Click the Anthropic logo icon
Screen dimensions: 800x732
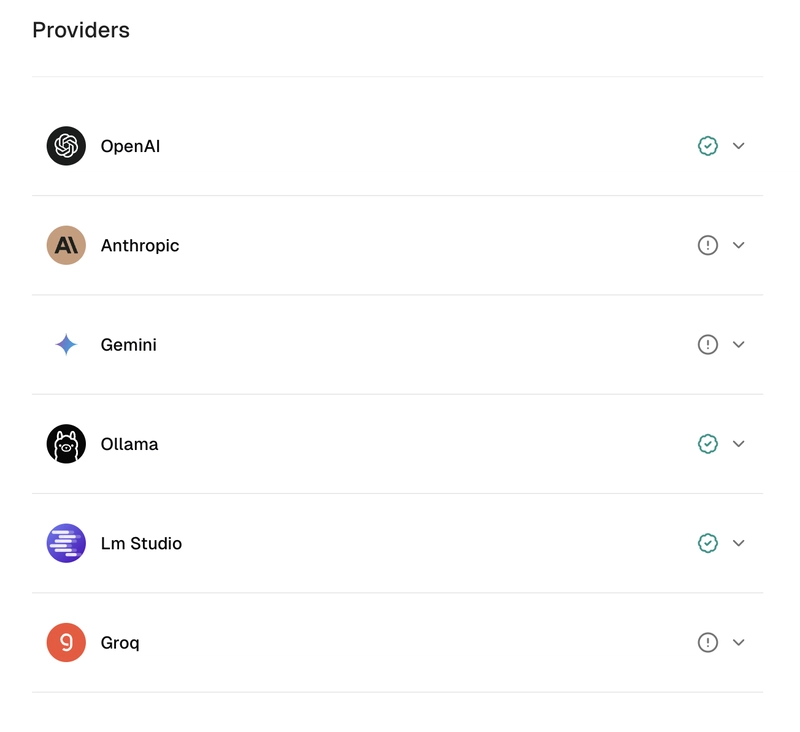[x=66, y=245]
